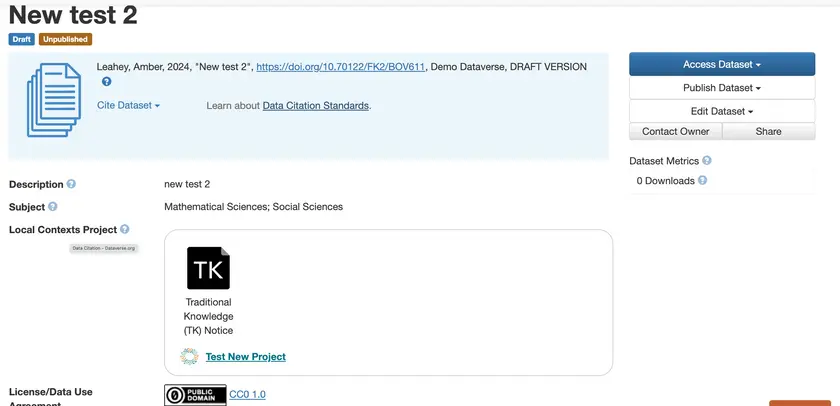840x406 pixels.
Task: Click the Contact Owner button
Action: tap(675, 131)
